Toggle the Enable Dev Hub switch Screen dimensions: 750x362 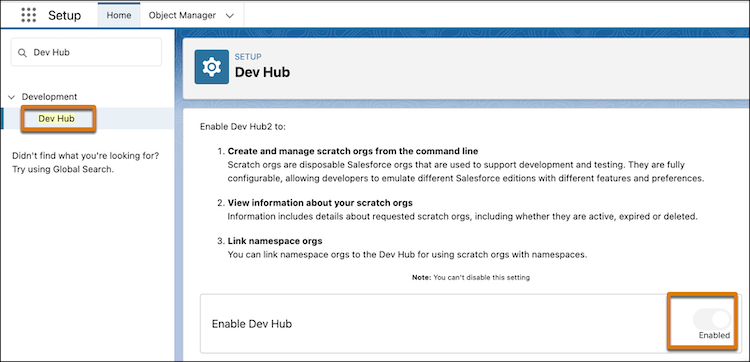(712, 318)
